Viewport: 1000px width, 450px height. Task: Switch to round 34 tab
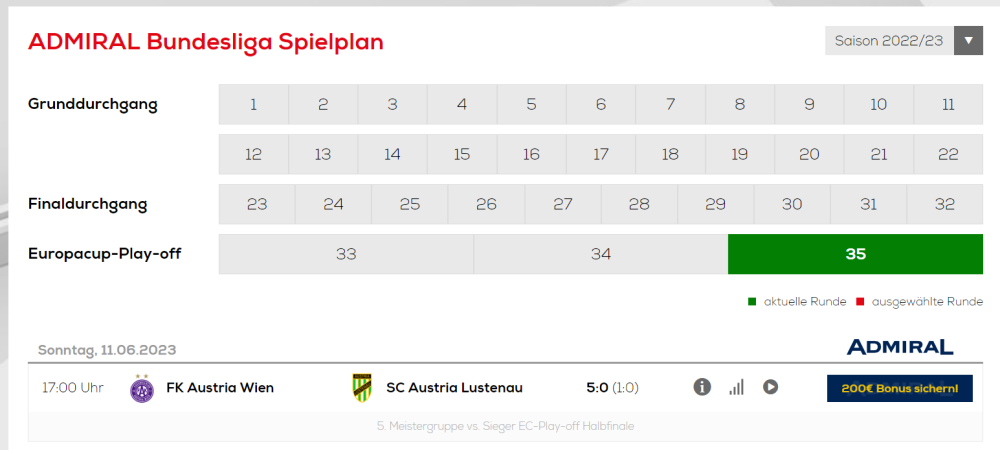tap(600, 254)
